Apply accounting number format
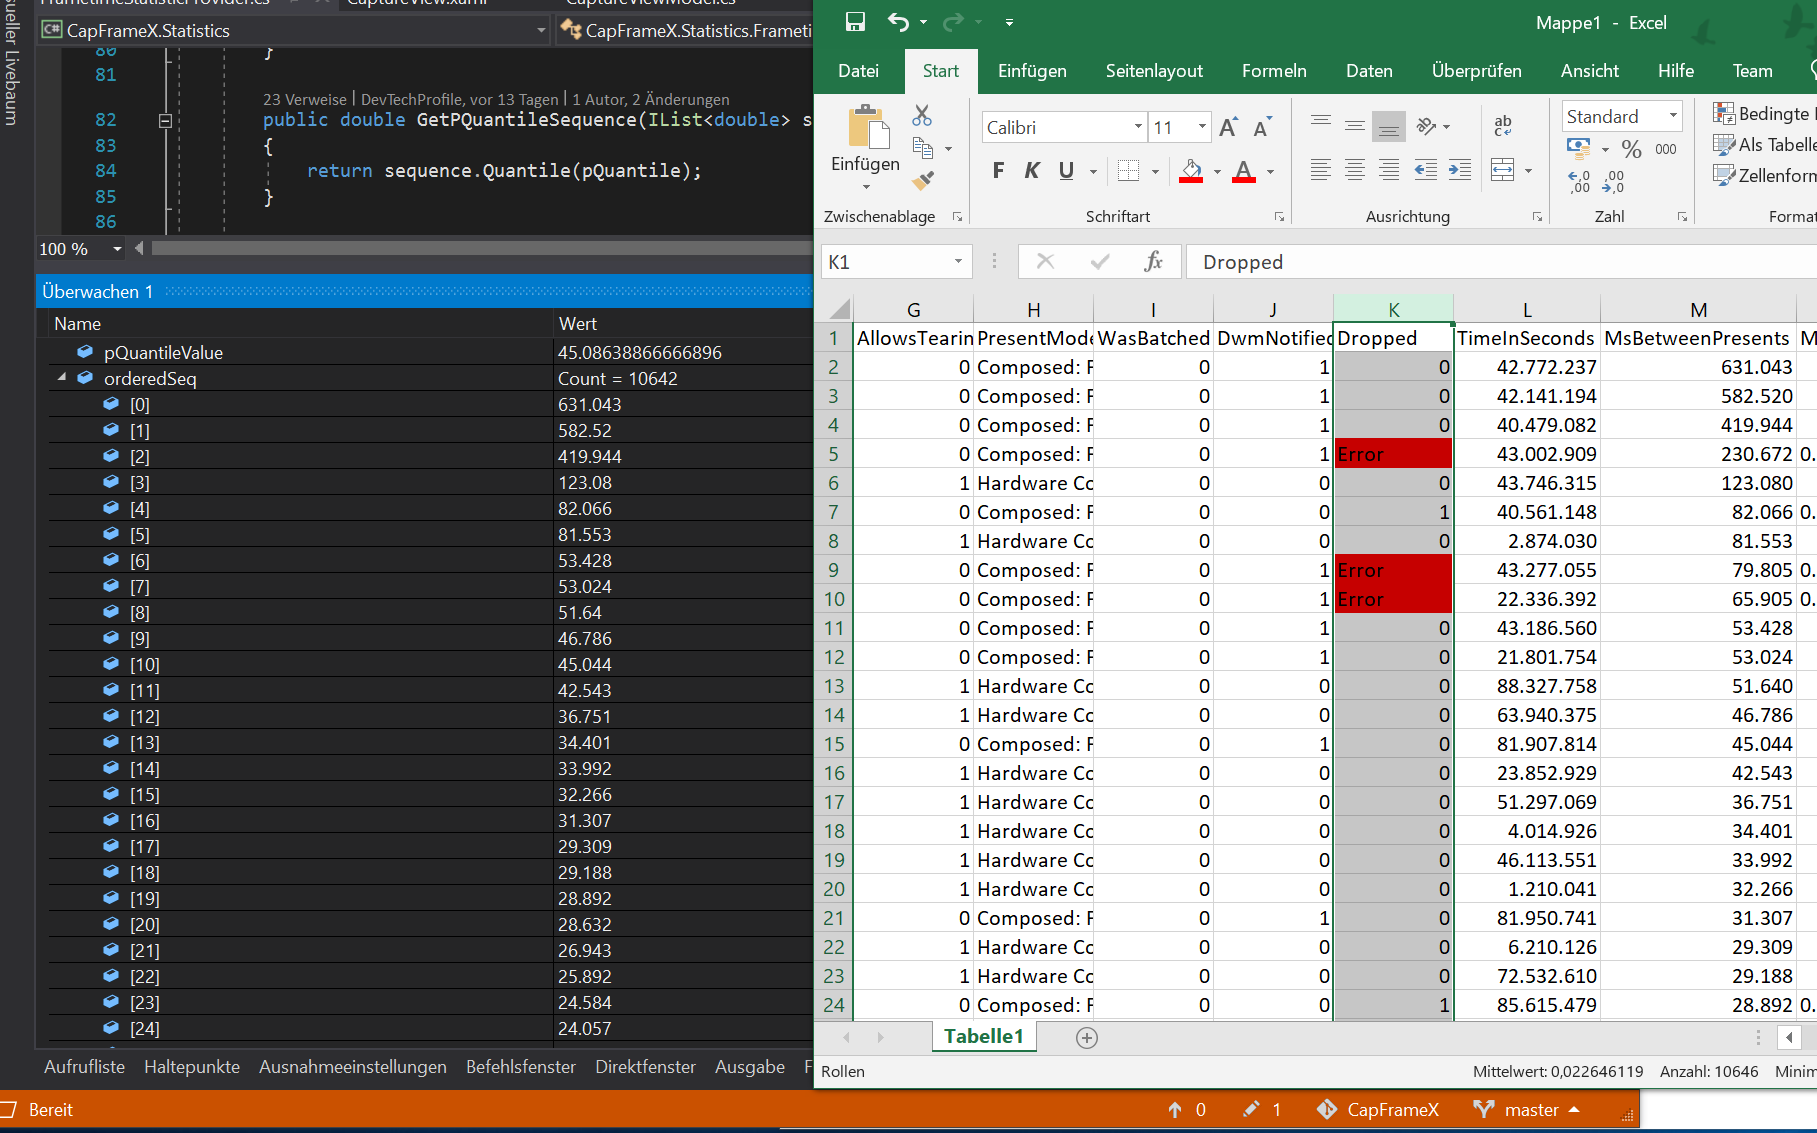 tap(1578, 149)
